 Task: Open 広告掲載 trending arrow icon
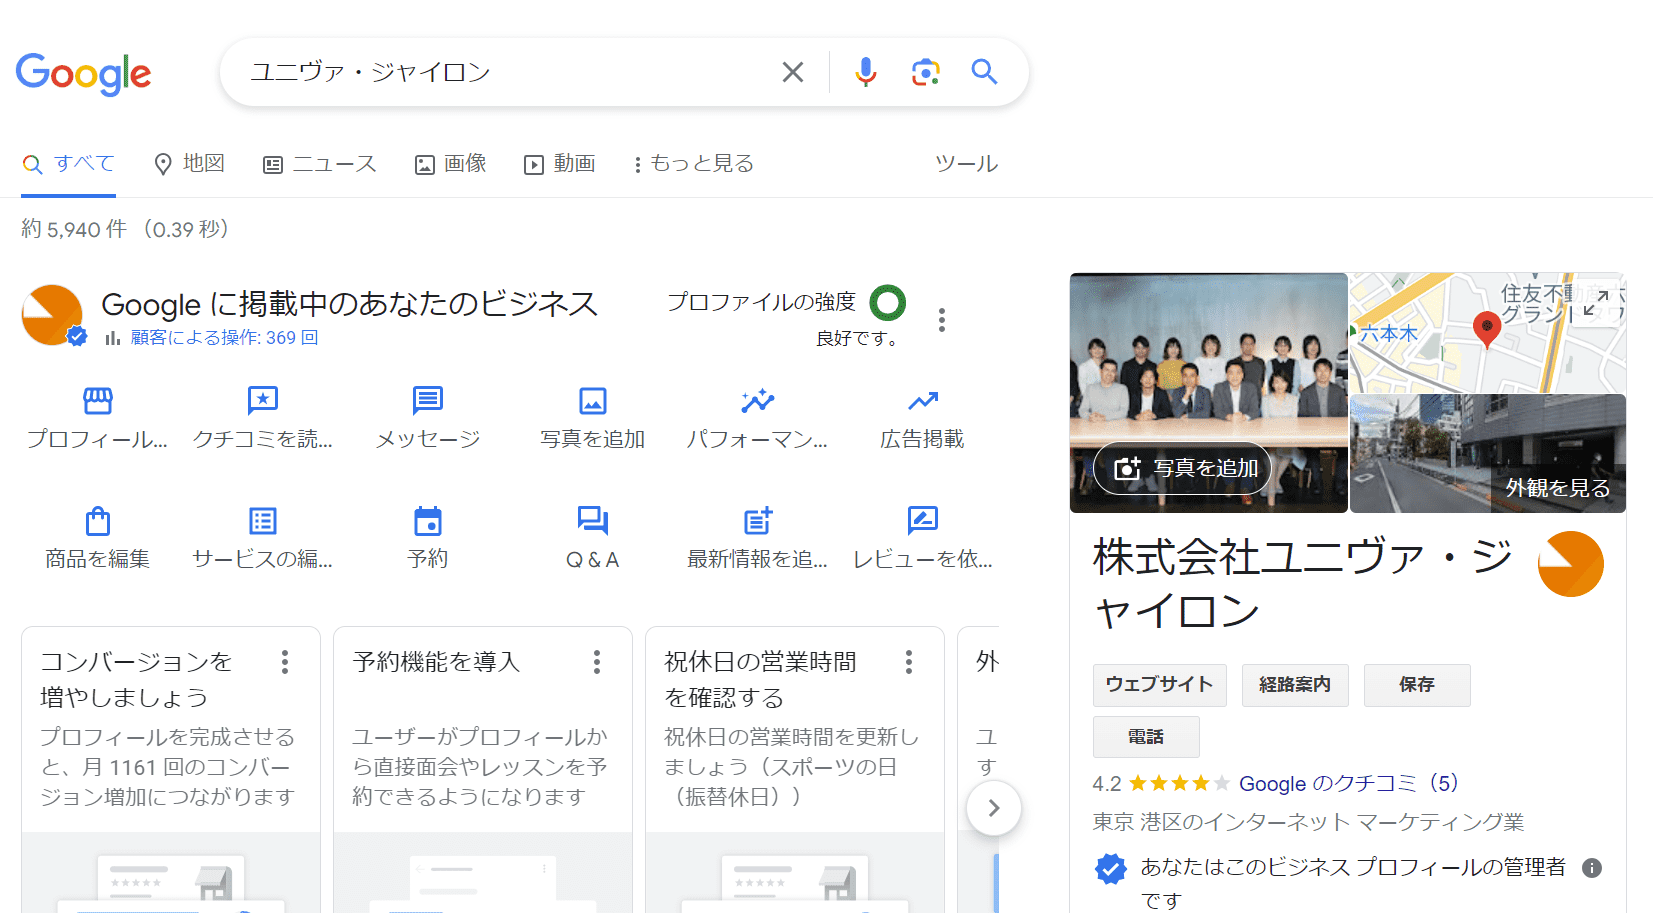(923, 401)
